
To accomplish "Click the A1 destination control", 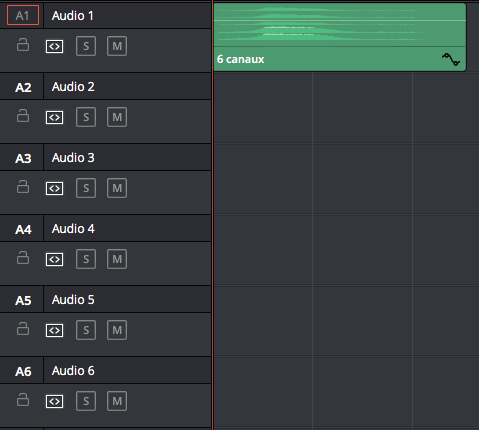I will click(23, 15).
